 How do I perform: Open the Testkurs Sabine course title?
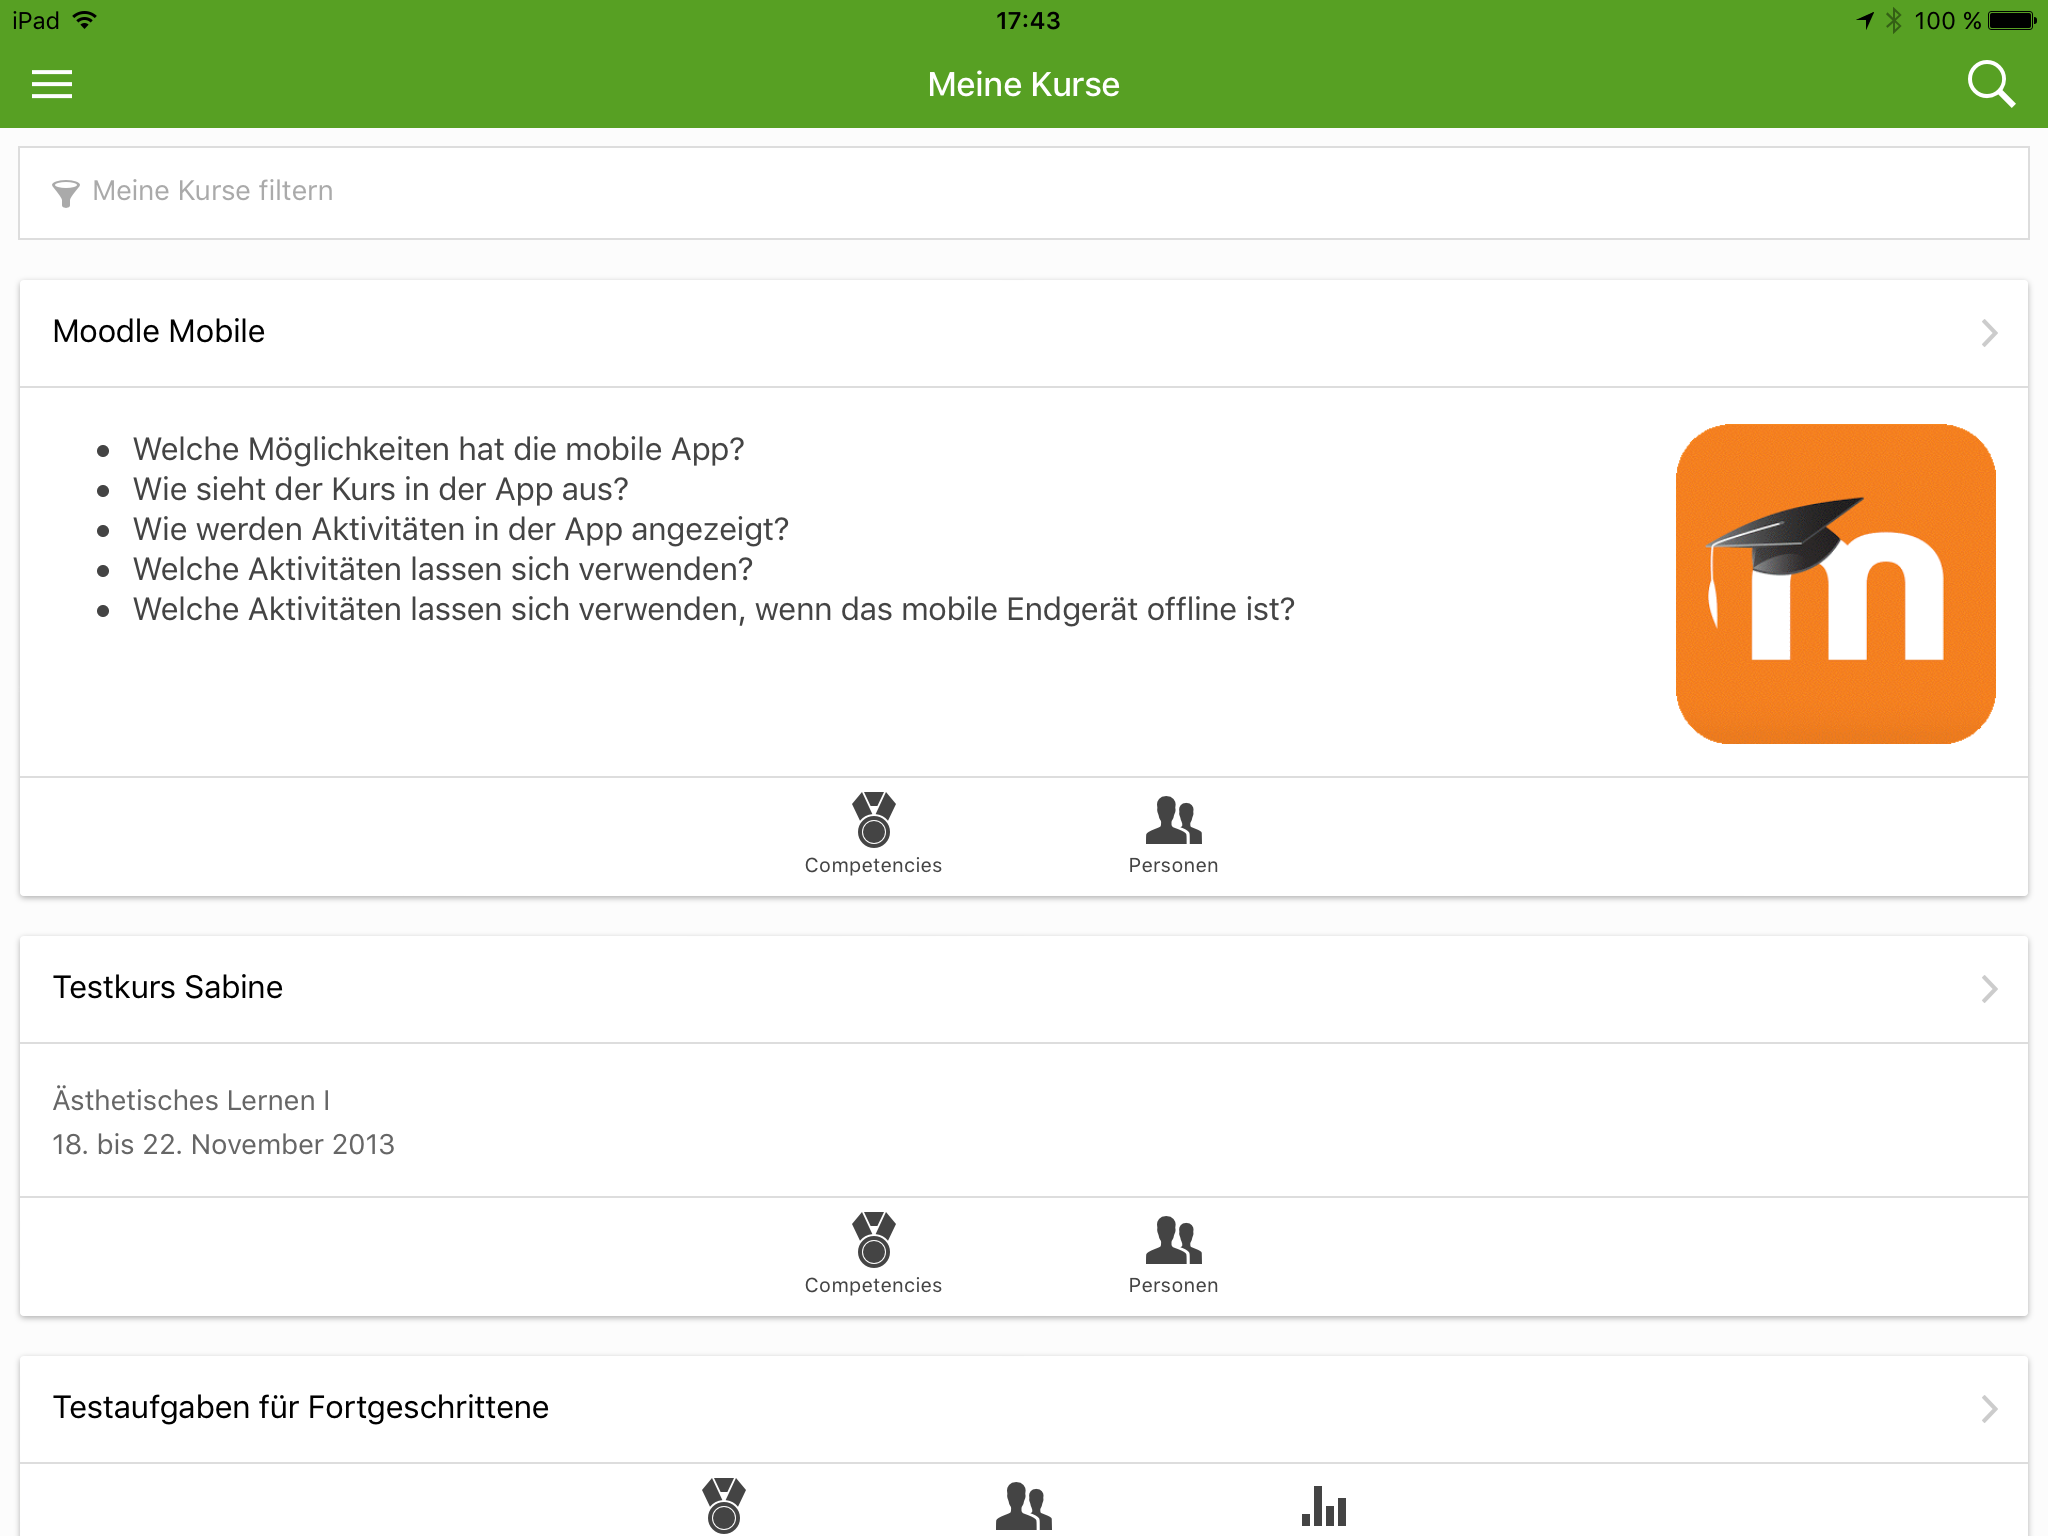pyautogui.click(x=168, y=988)
